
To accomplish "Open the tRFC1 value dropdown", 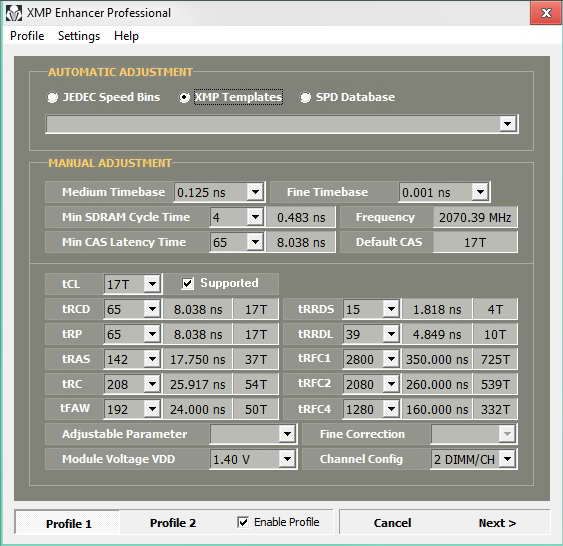I will (x=391, y=359).
